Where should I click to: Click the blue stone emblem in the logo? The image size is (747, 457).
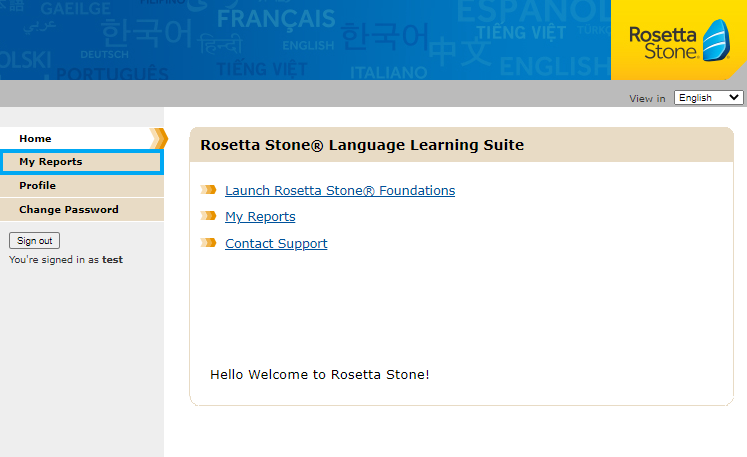pyautogui.click(x=715, y=41)
